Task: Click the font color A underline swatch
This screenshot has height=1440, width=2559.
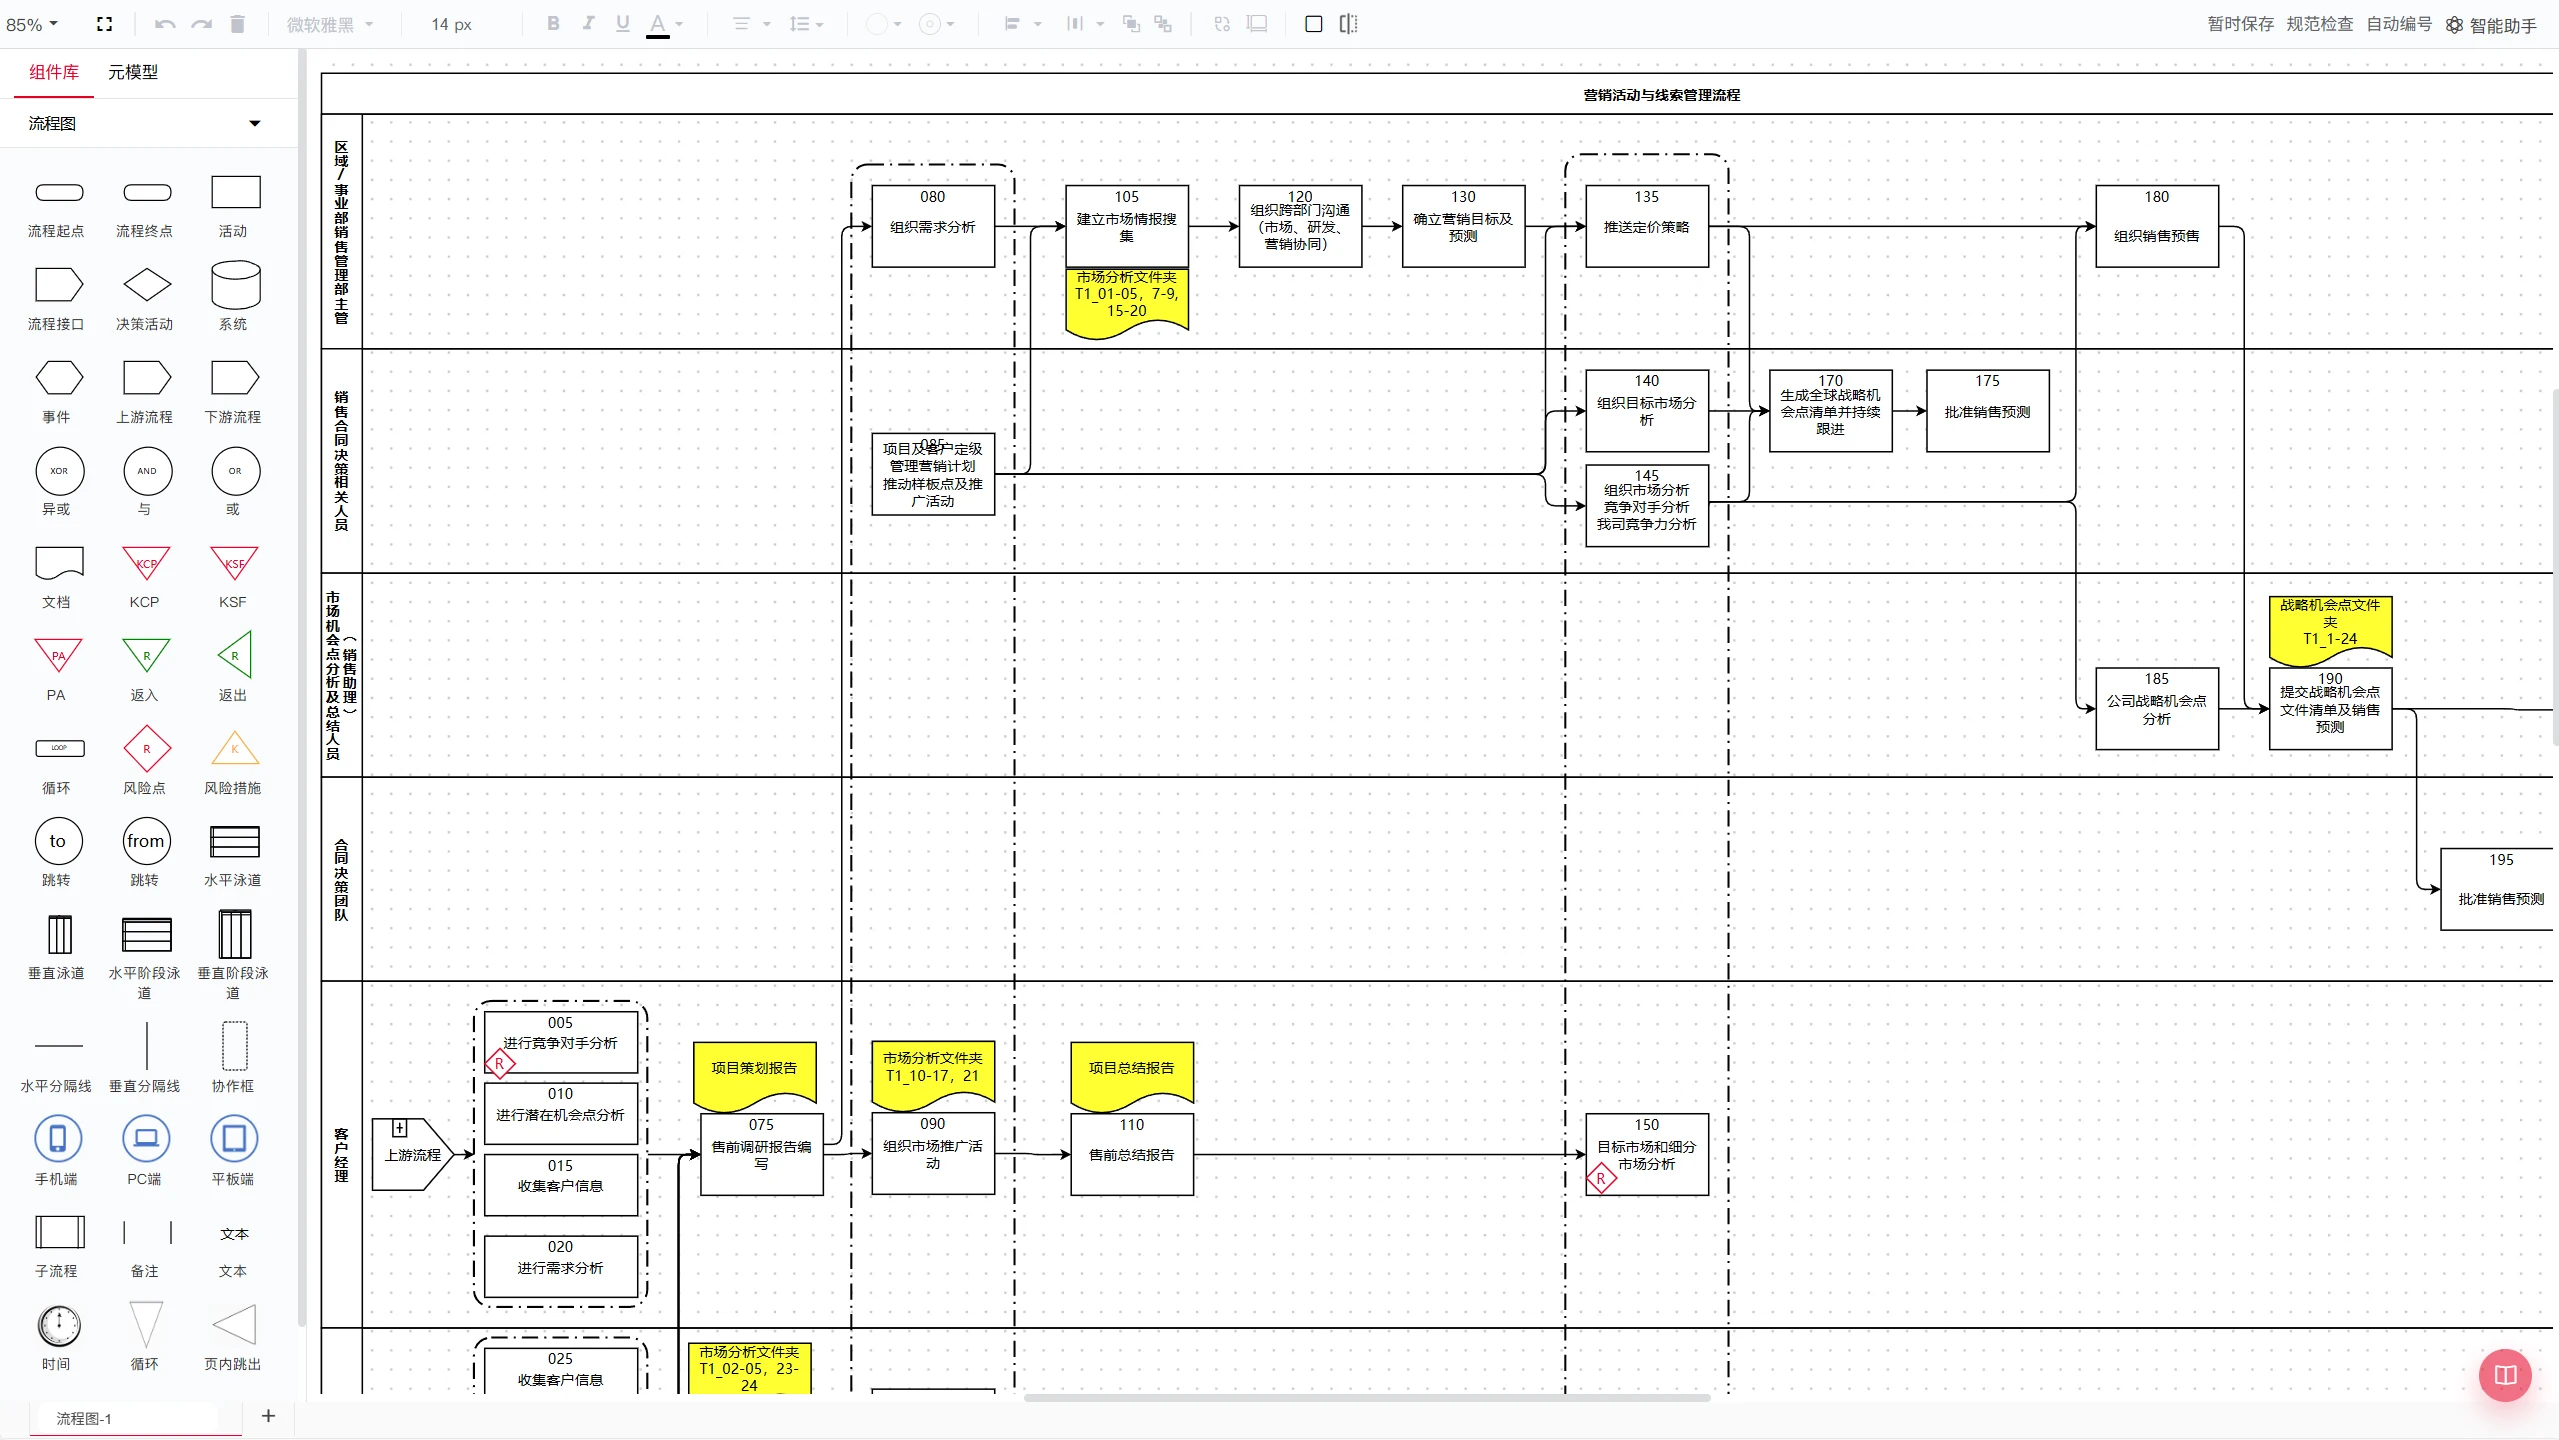Action: click(x=657, y=25)
